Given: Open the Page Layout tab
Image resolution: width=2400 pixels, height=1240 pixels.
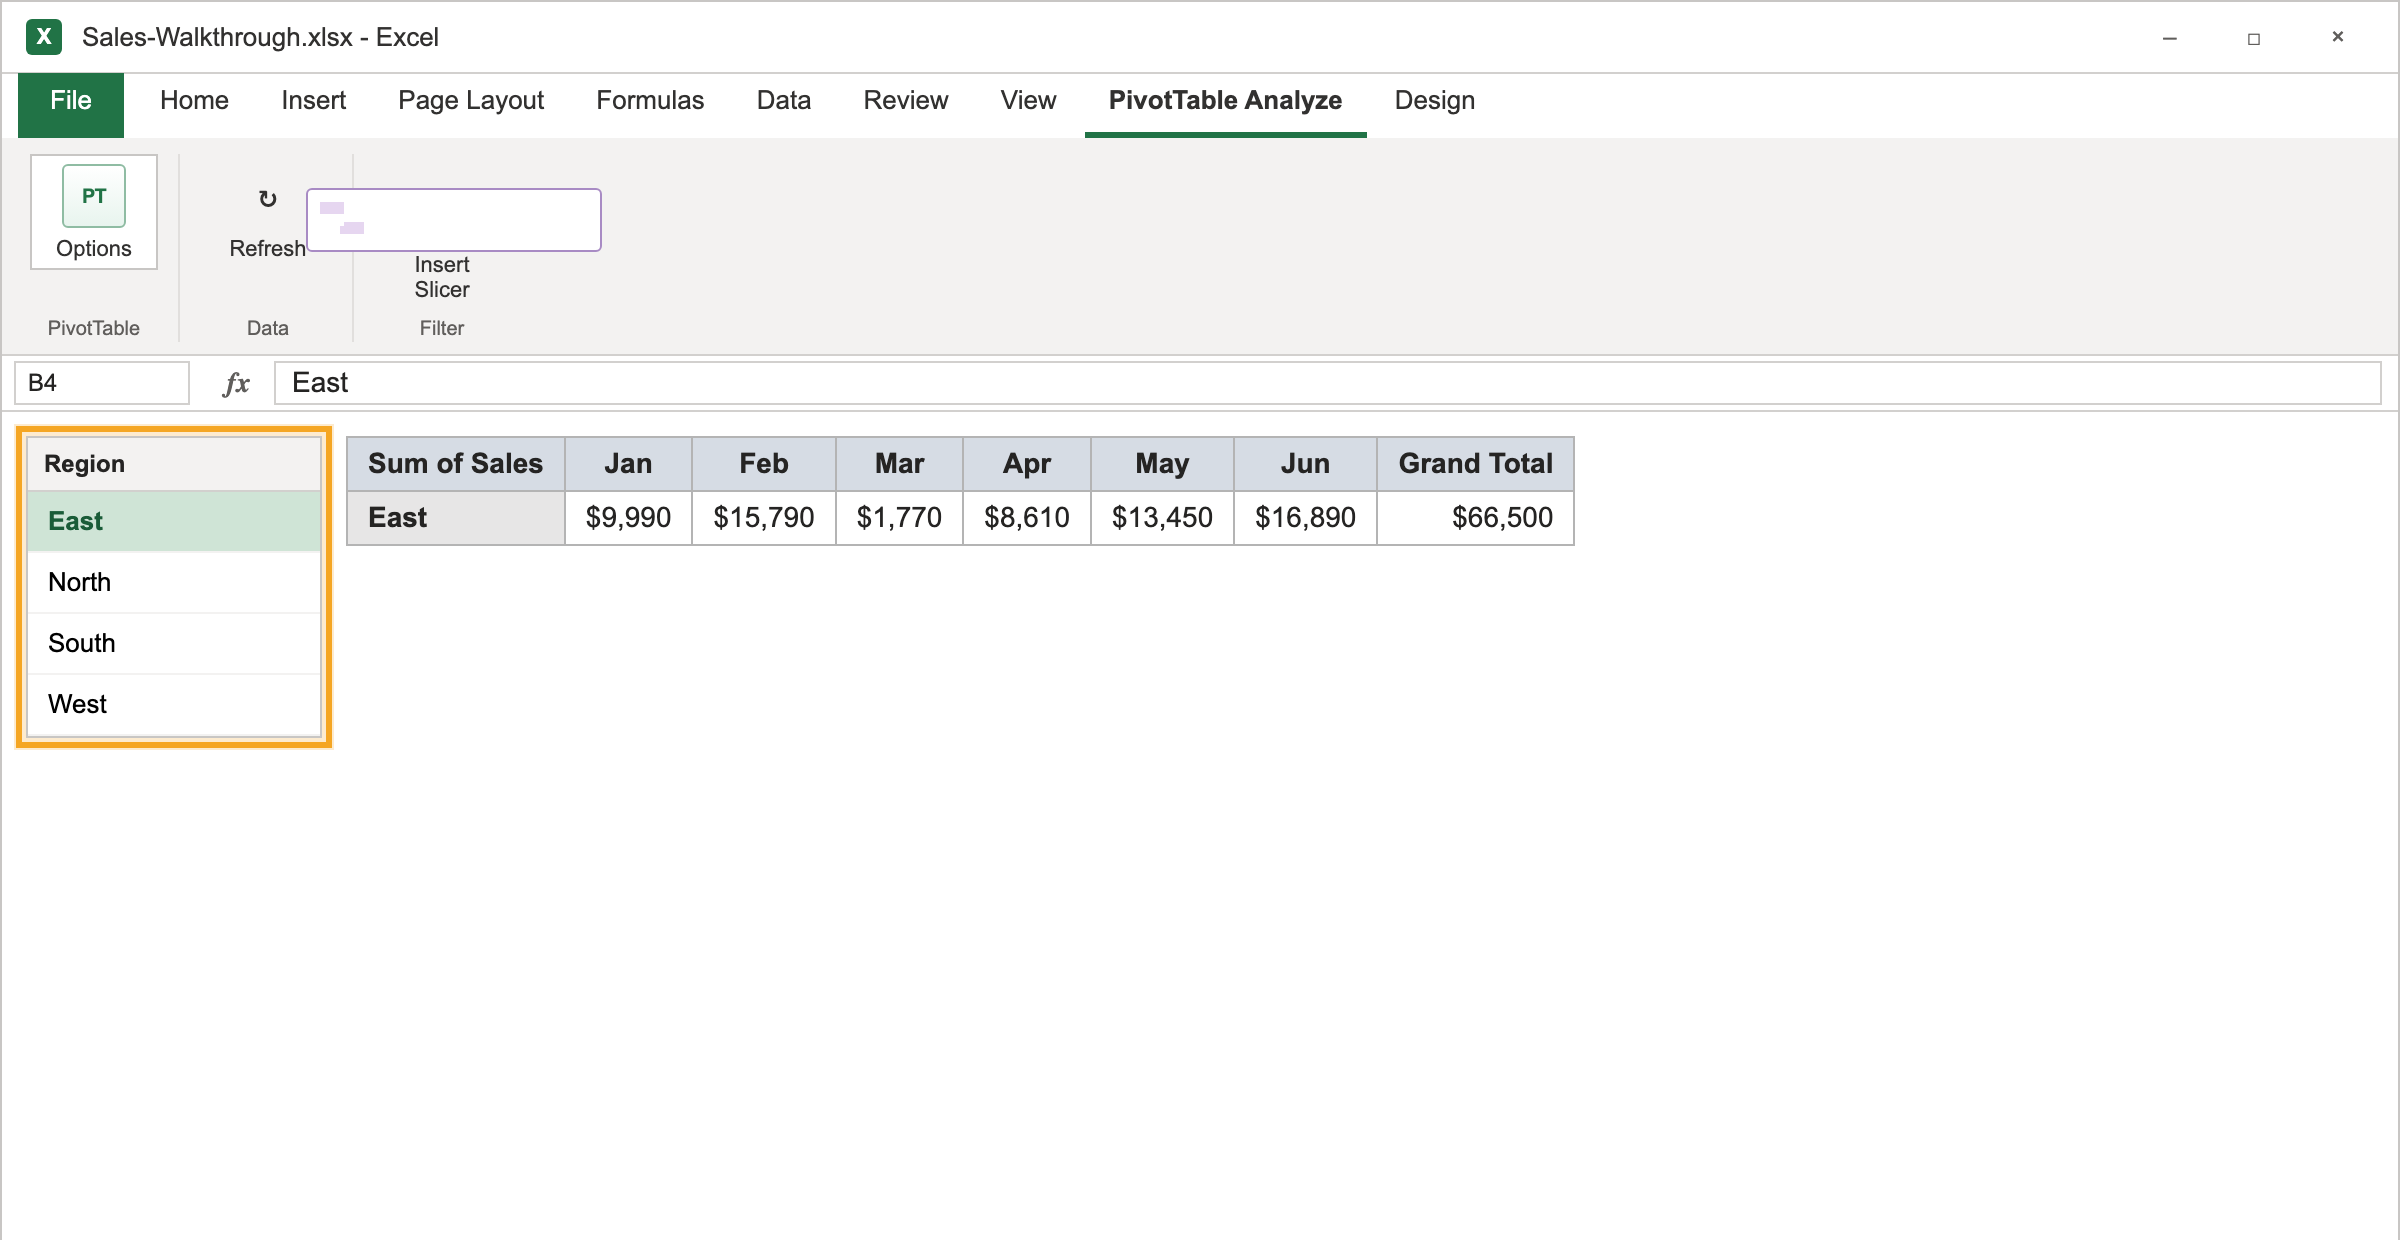Looking at the screenshot, I should click(x=471, y=101).
